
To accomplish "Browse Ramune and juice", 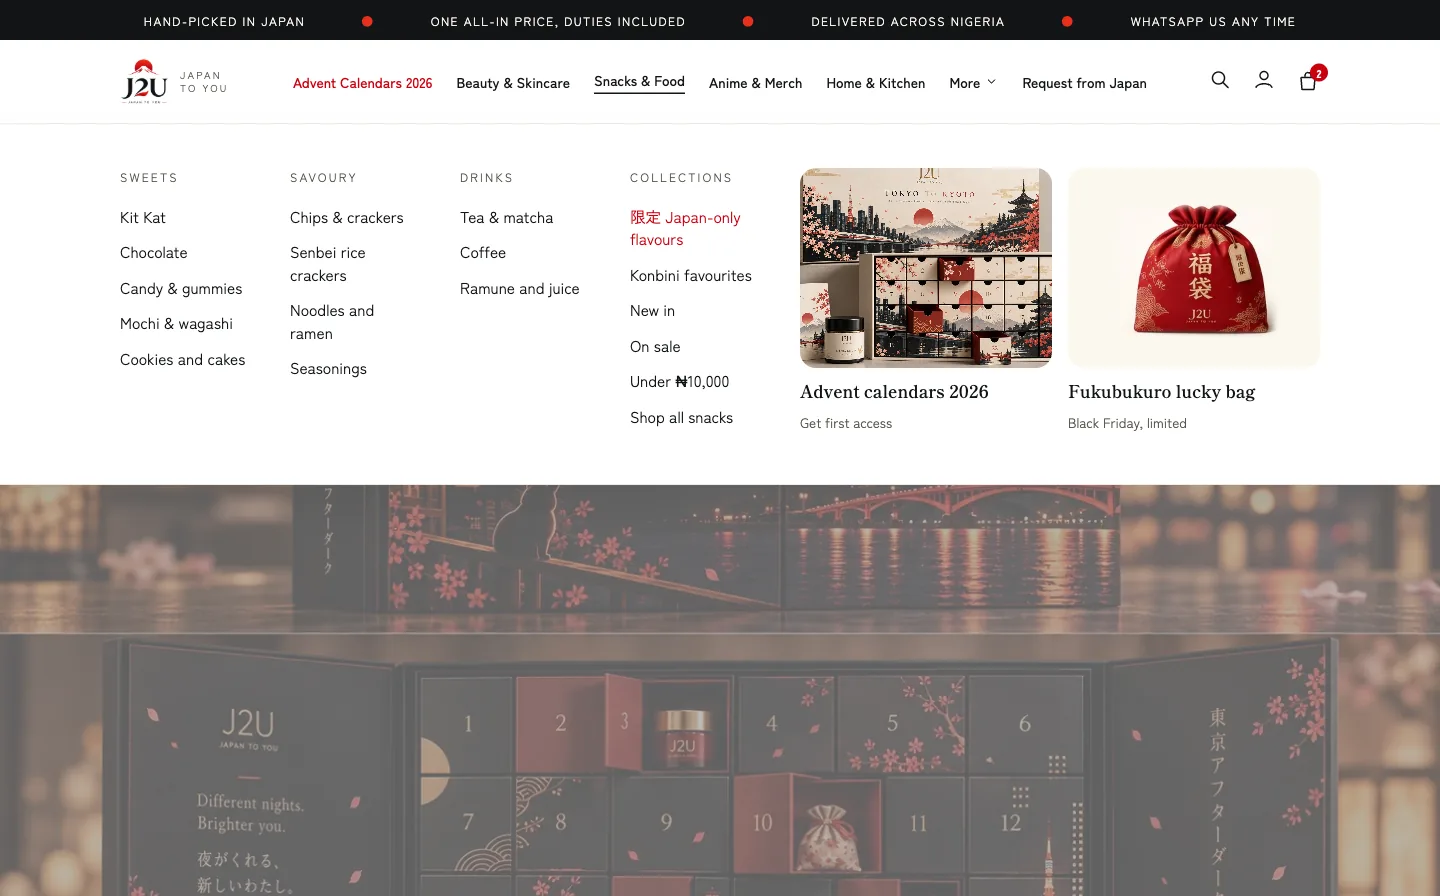I will [520, 289].
